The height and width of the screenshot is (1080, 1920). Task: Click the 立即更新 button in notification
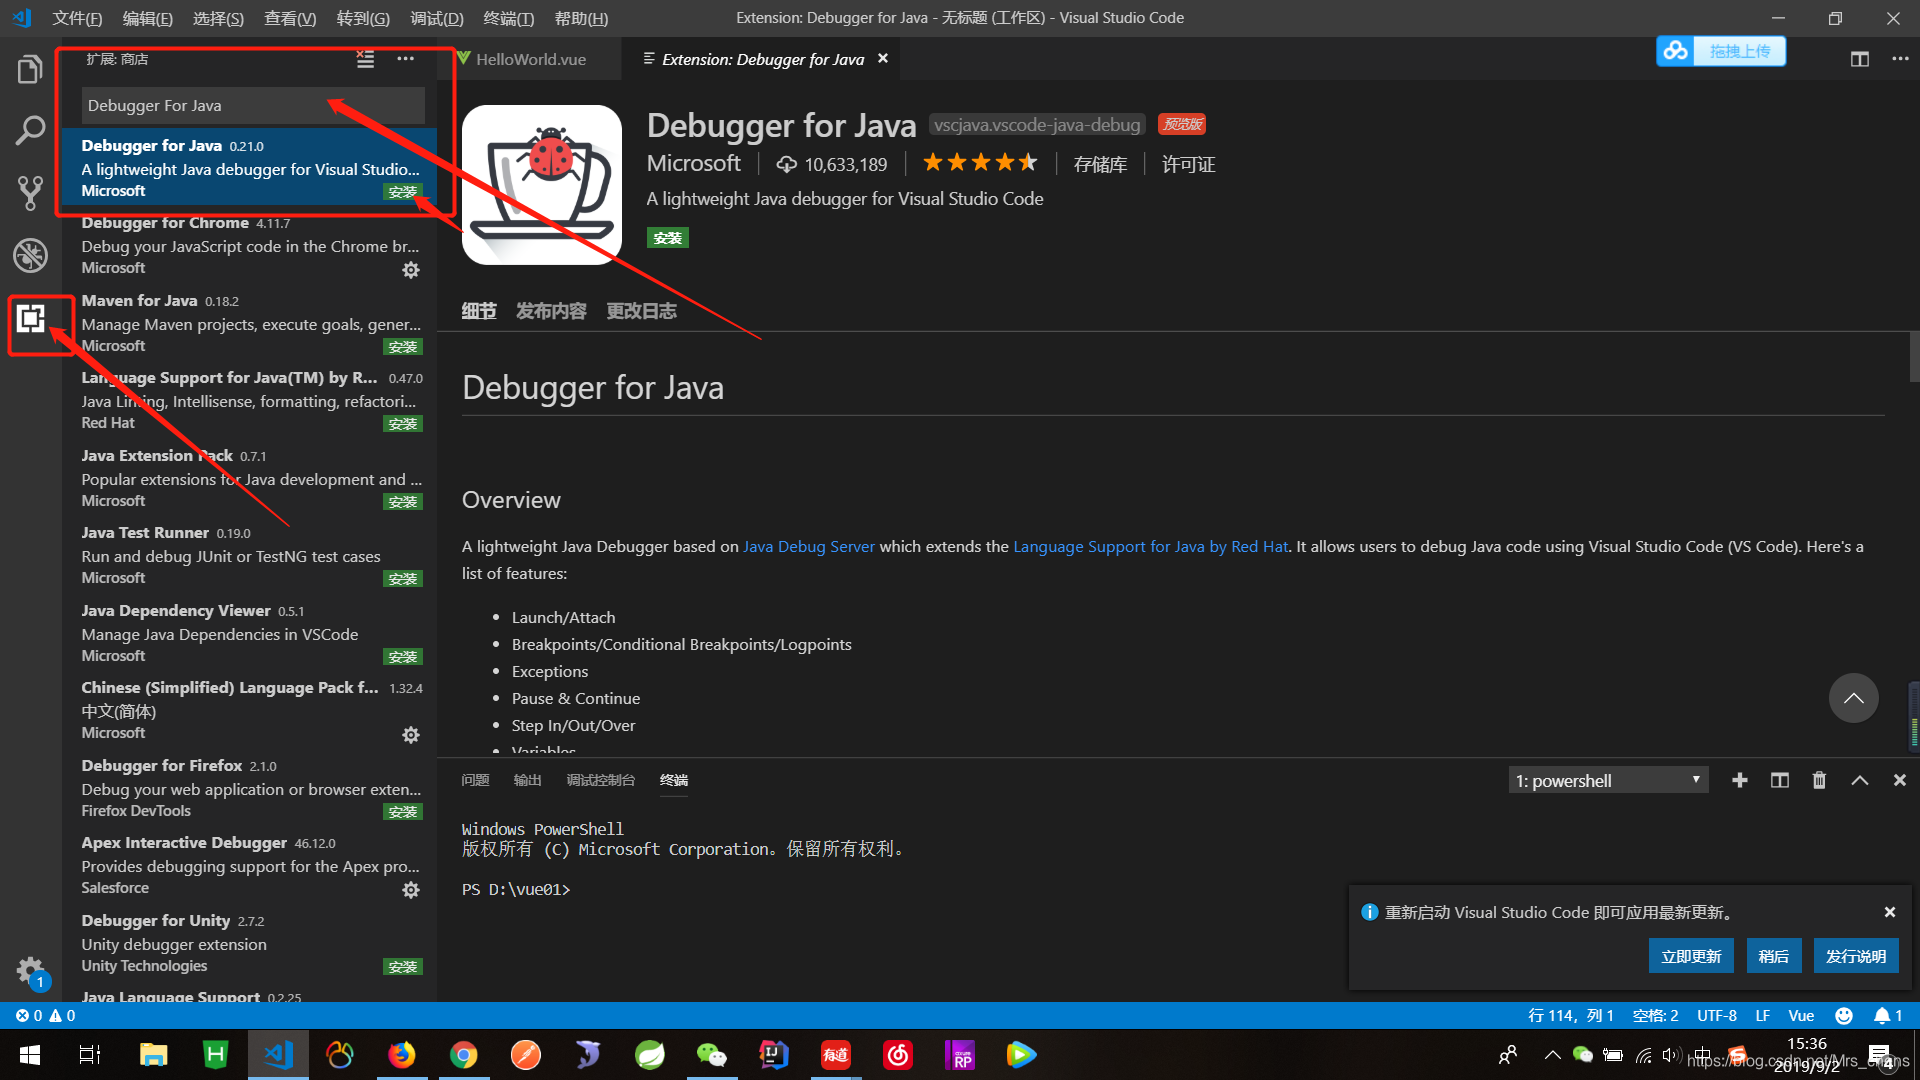click(x=1691, y=956)
